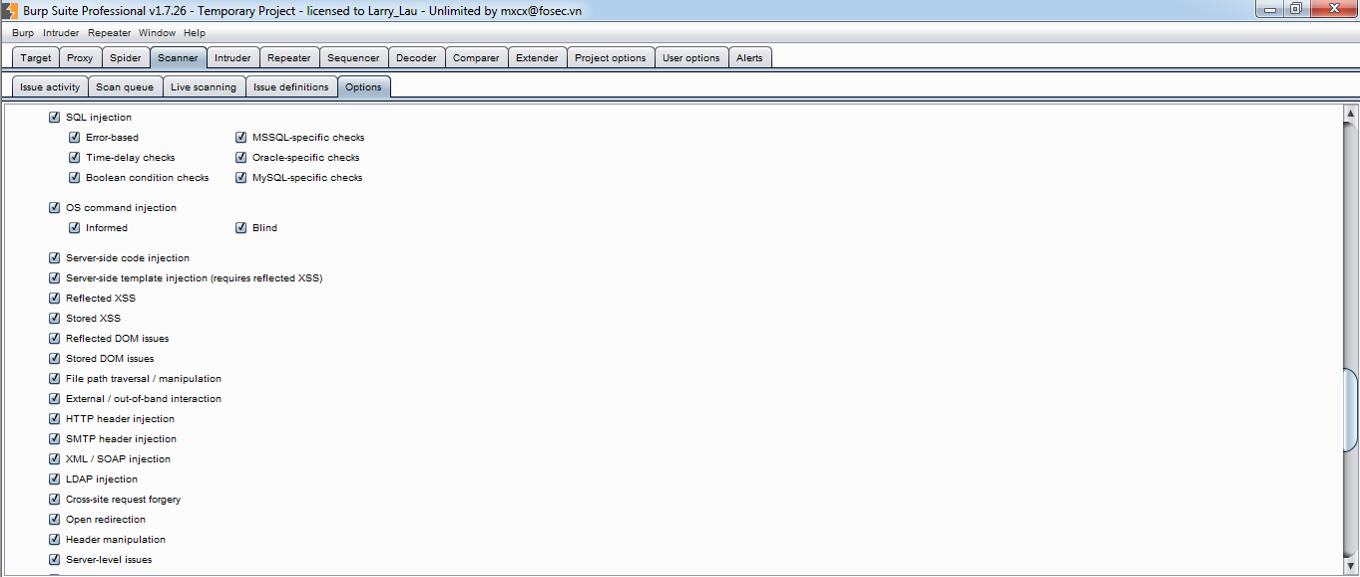This screenshot has height=577, width=1360.
Task: Click the scrollbar up arrow
Action: 1350,113
